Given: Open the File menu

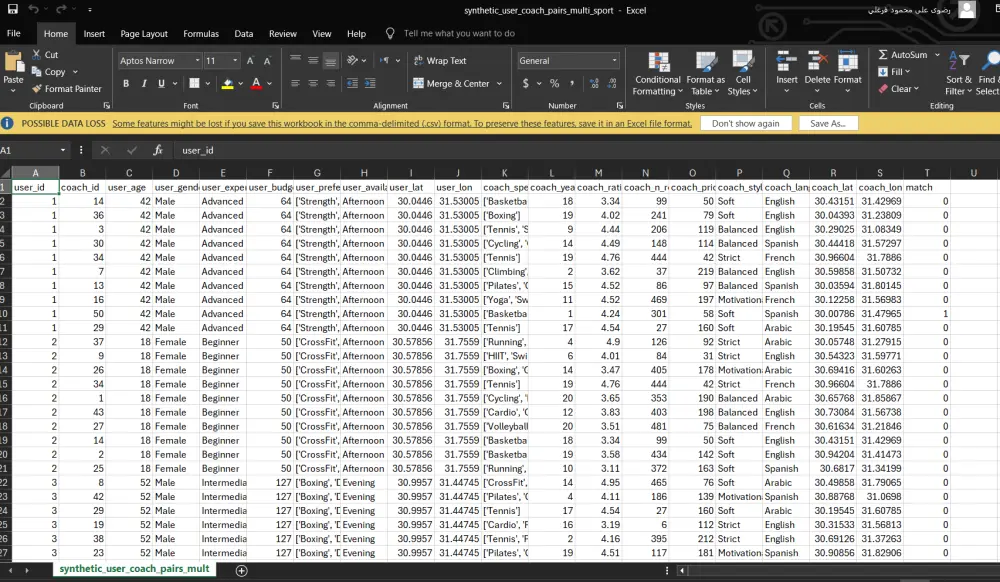Looking at the screenshot, I should tap(13, 33).
